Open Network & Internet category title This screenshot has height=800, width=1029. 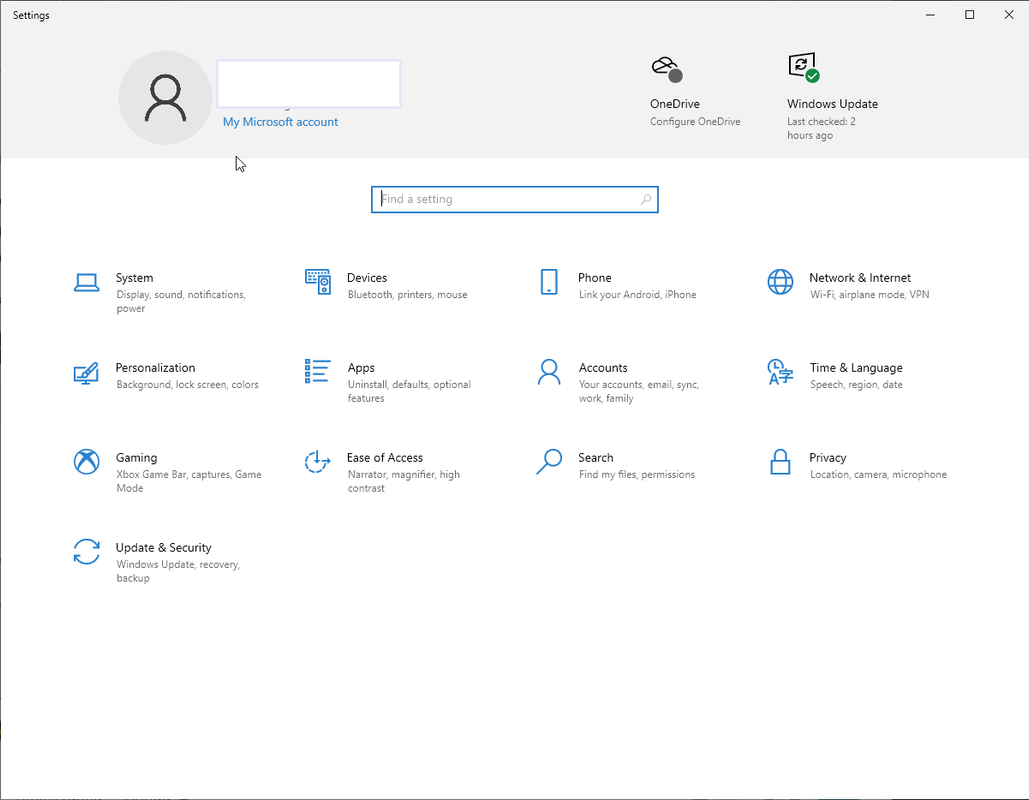(x=860, y=278)
